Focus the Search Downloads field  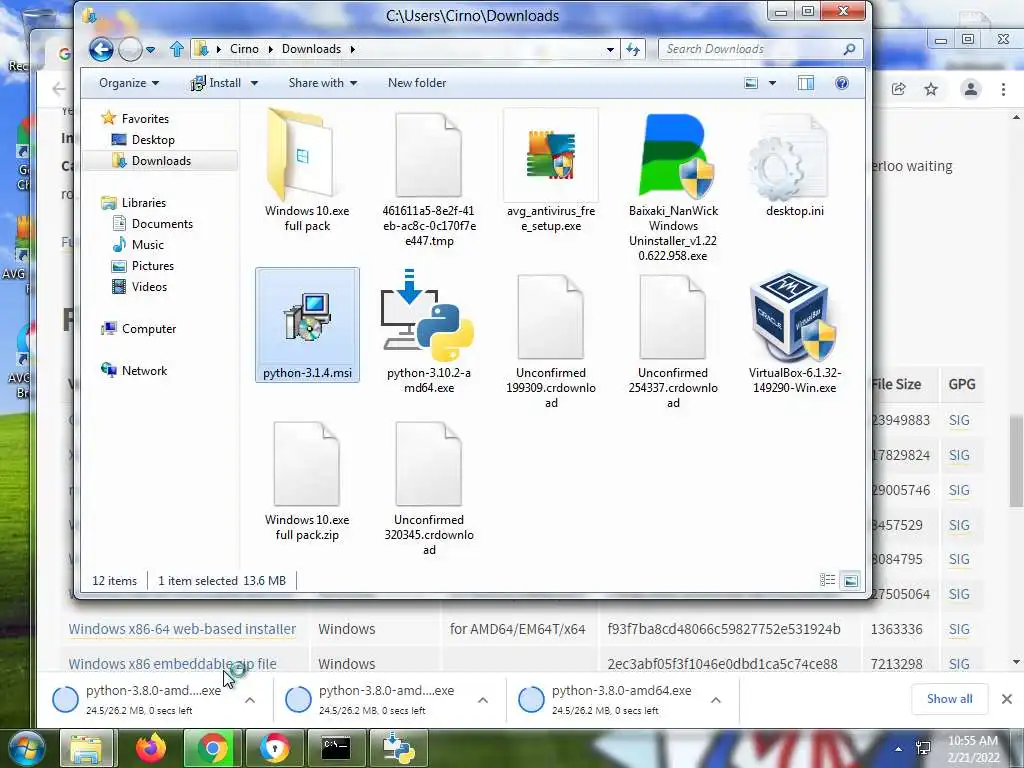(x=761, y=49)
